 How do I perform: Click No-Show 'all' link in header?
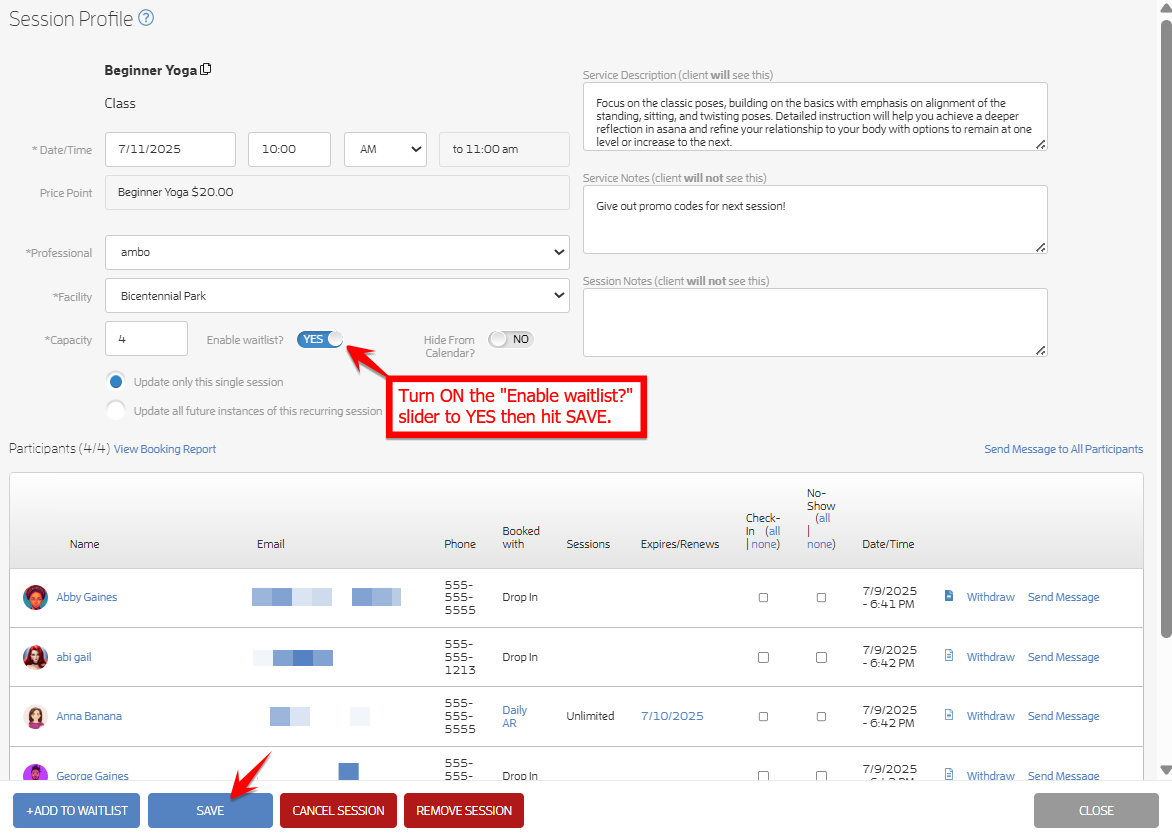pos(824,518)
